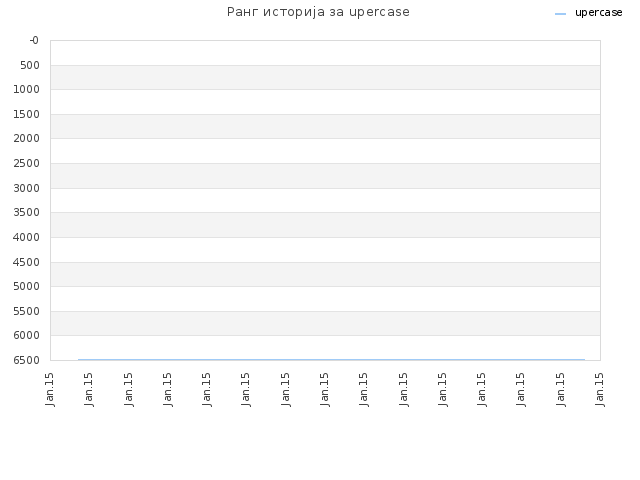The height and width of the screenshot is (480, 640).
Task: Click the 5500 y-axis label
Action: (26, 311)
